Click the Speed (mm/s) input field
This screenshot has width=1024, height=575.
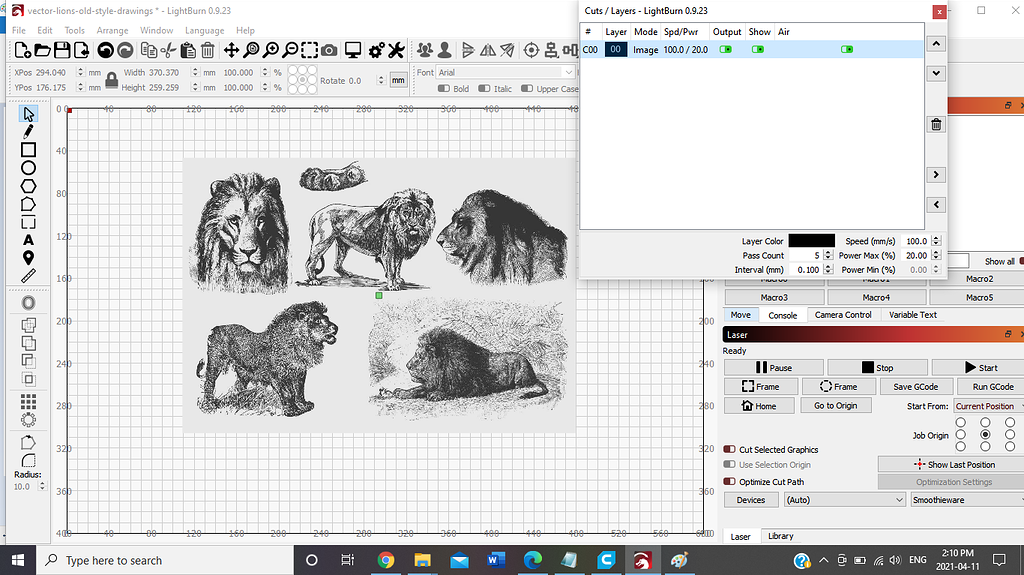tap(916, 241)
